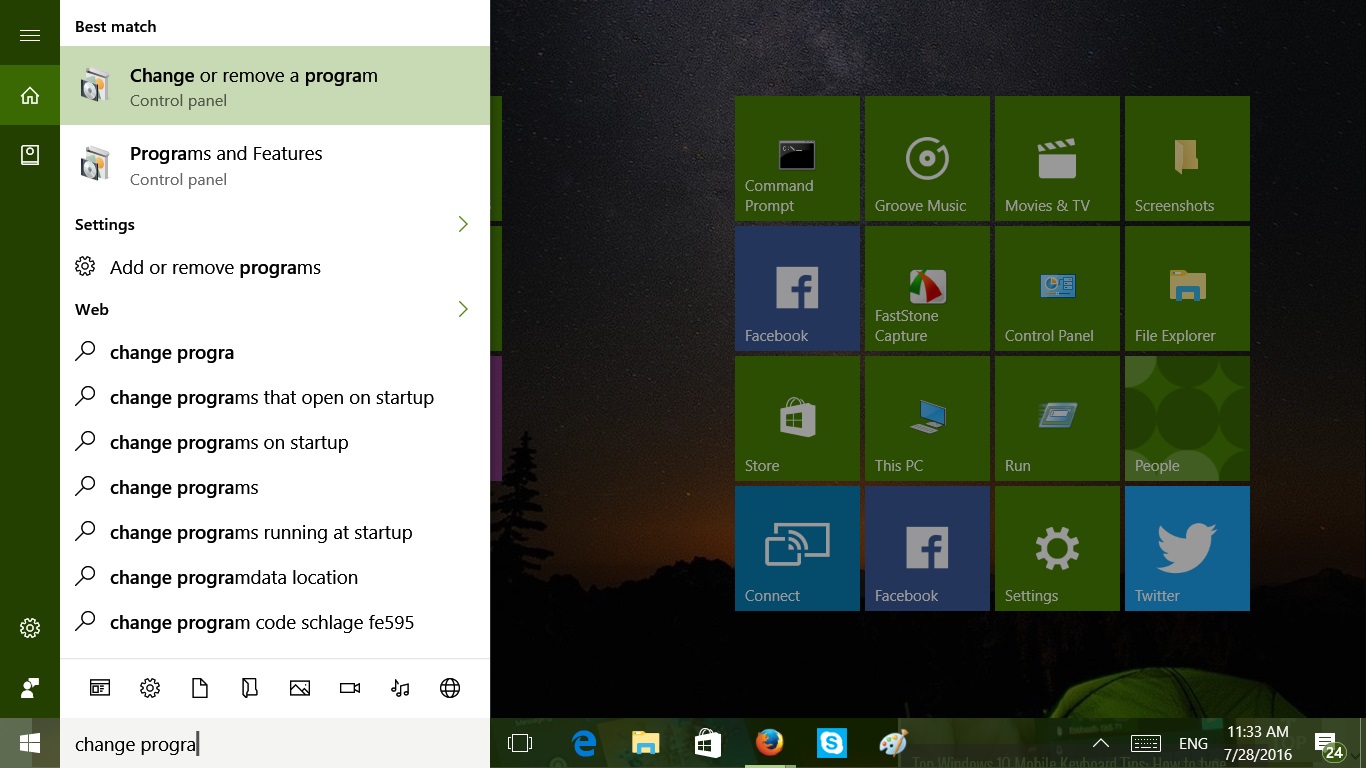Open the Command Prompt tile
Viewport: 1366px width, 768px height.
click(797, 158)
